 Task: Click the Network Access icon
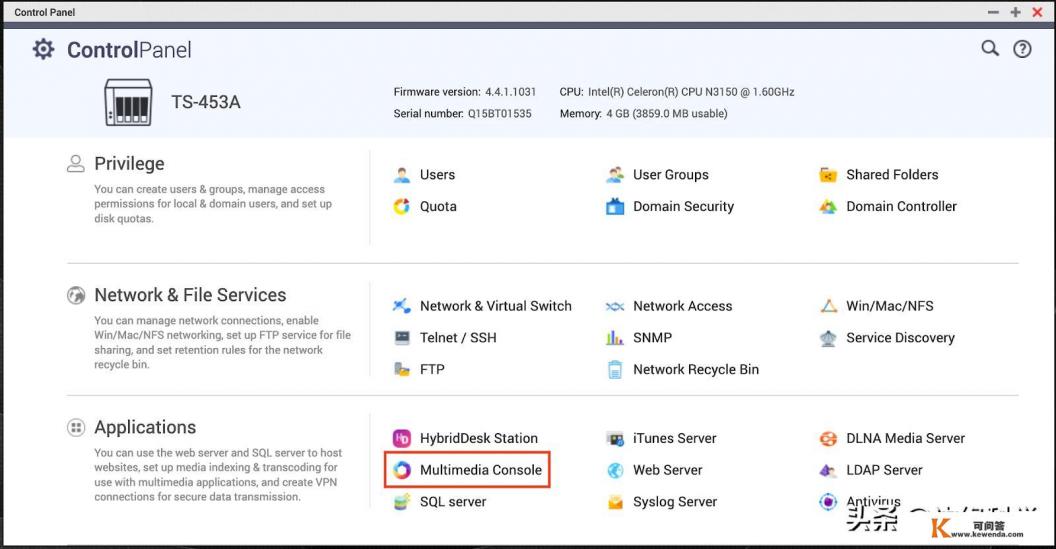pyautogui.click(x=615, y=306)
